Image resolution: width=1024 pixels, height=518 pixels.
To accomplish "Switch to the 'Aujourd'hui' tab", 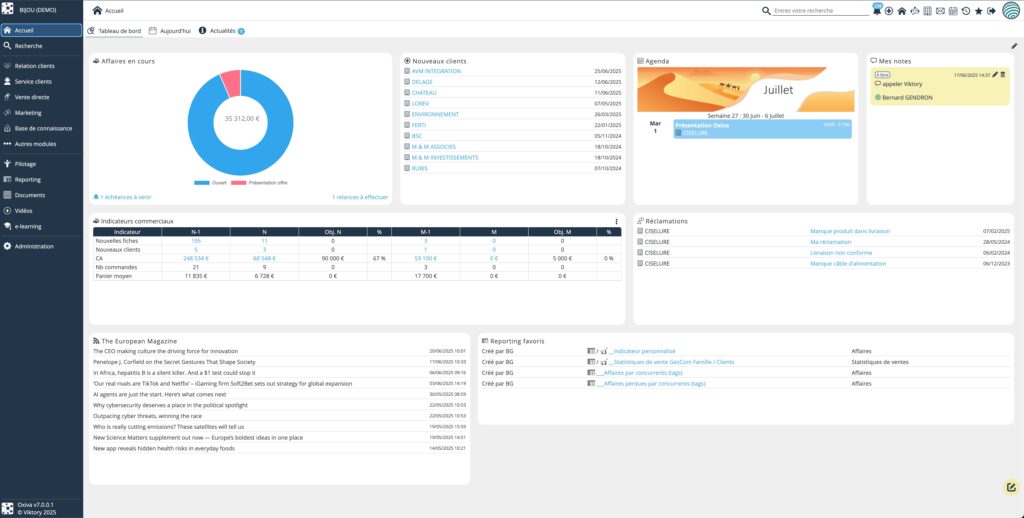I will tap(170, 31).
